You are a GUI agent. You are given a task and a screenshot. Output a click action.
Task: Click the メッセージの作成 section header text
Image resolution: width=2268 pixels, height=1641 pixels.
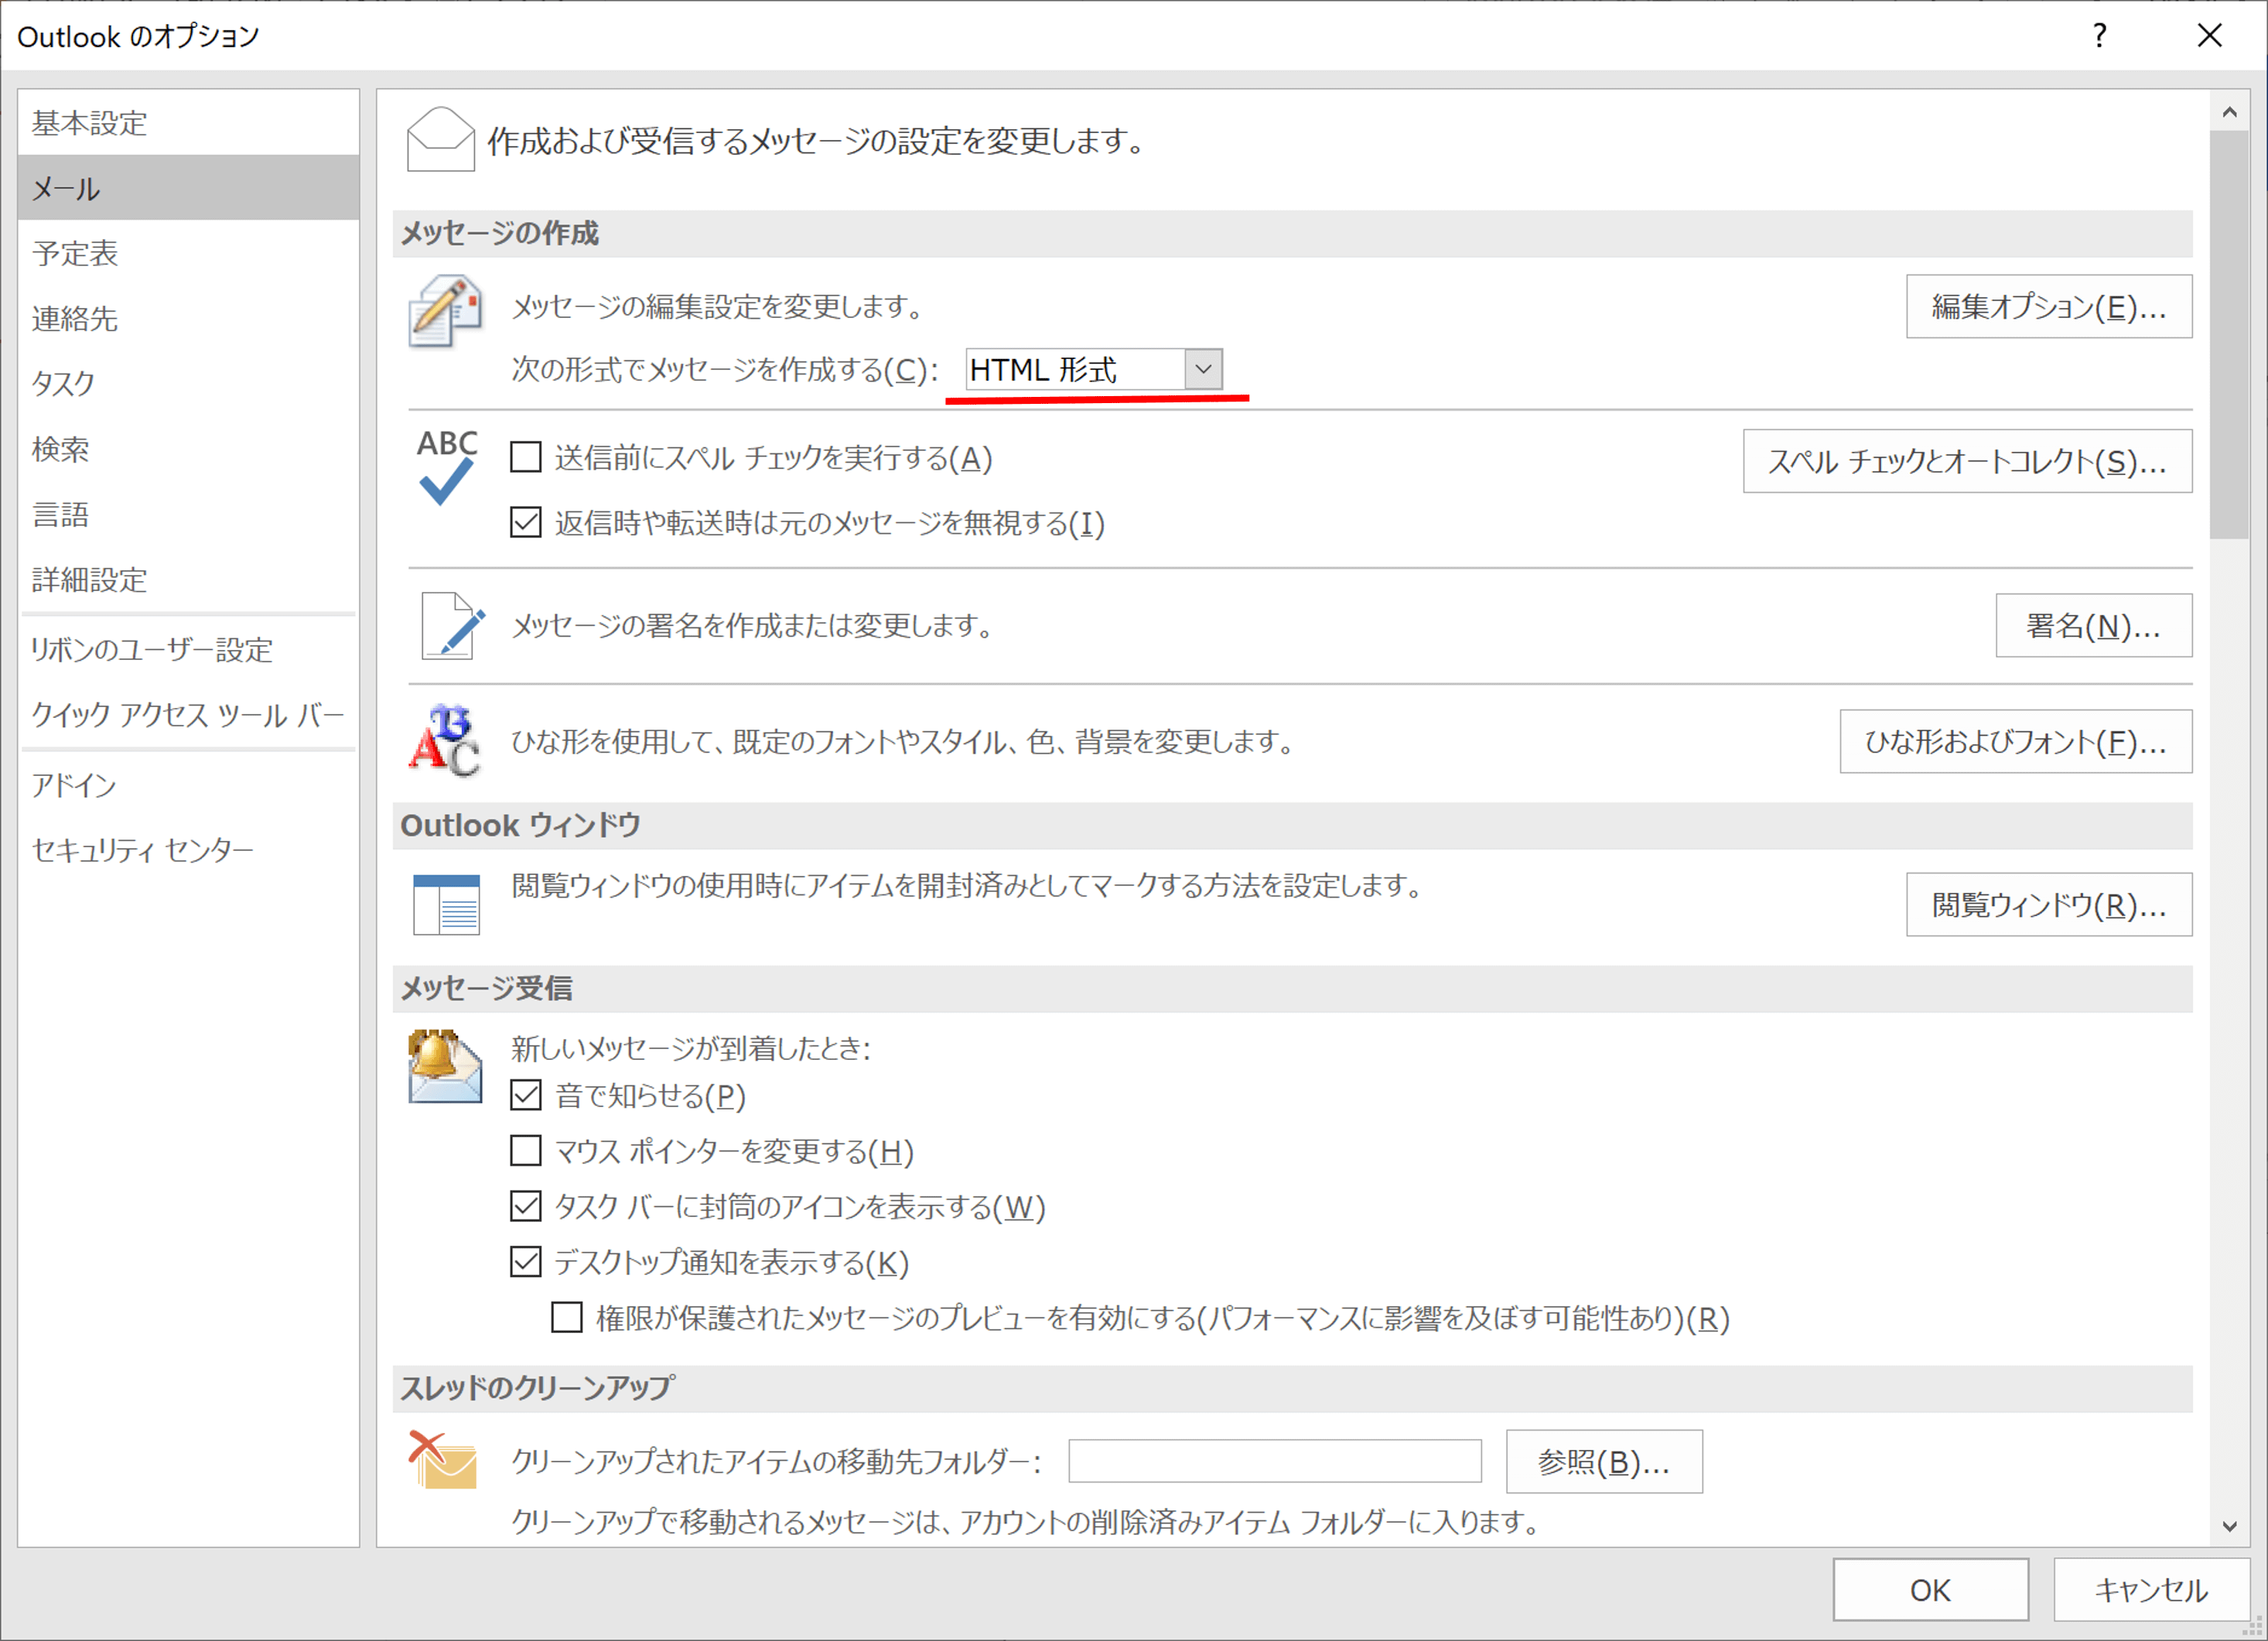pyautogui.click(x=499, y=233)
